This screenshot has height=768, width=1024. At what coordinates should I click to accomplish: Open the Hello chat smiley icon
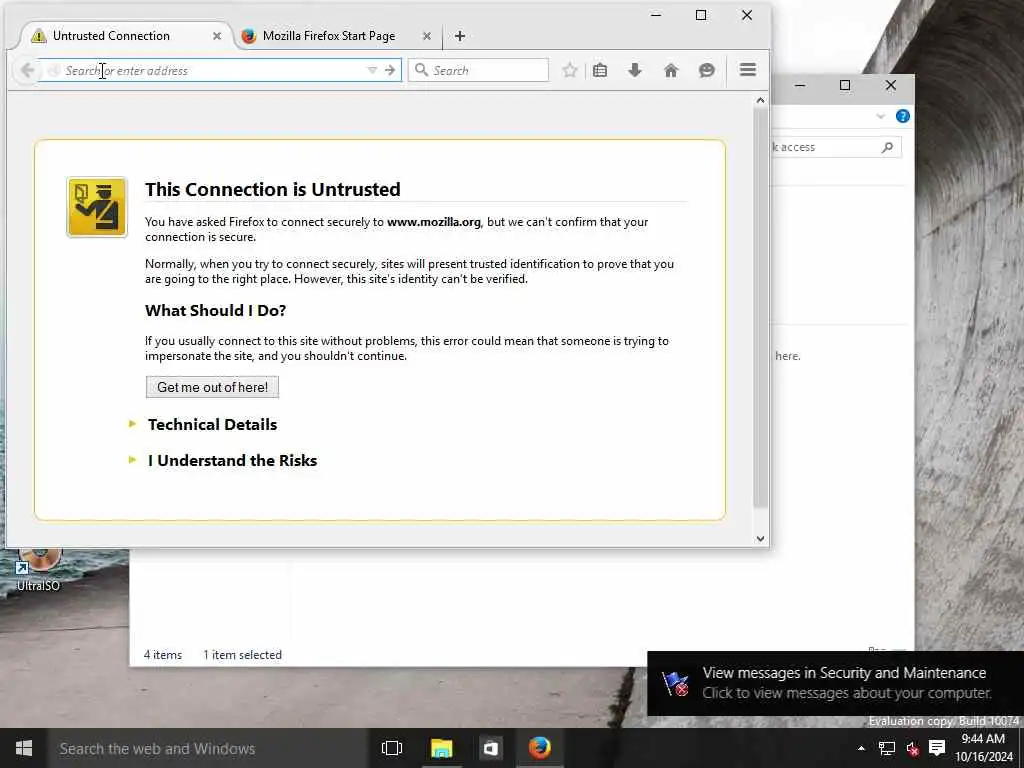(706, 70)
